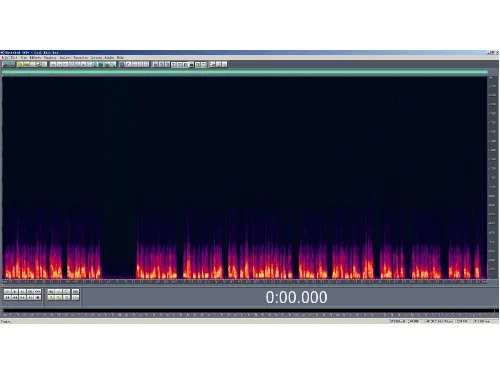Click the Zoom In Horizontally button
Screen dimensions: 500x375
[51, 292]
